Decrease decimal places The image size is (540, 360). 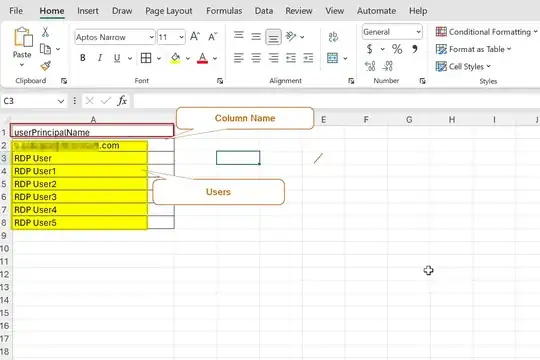tap(388, 66)
